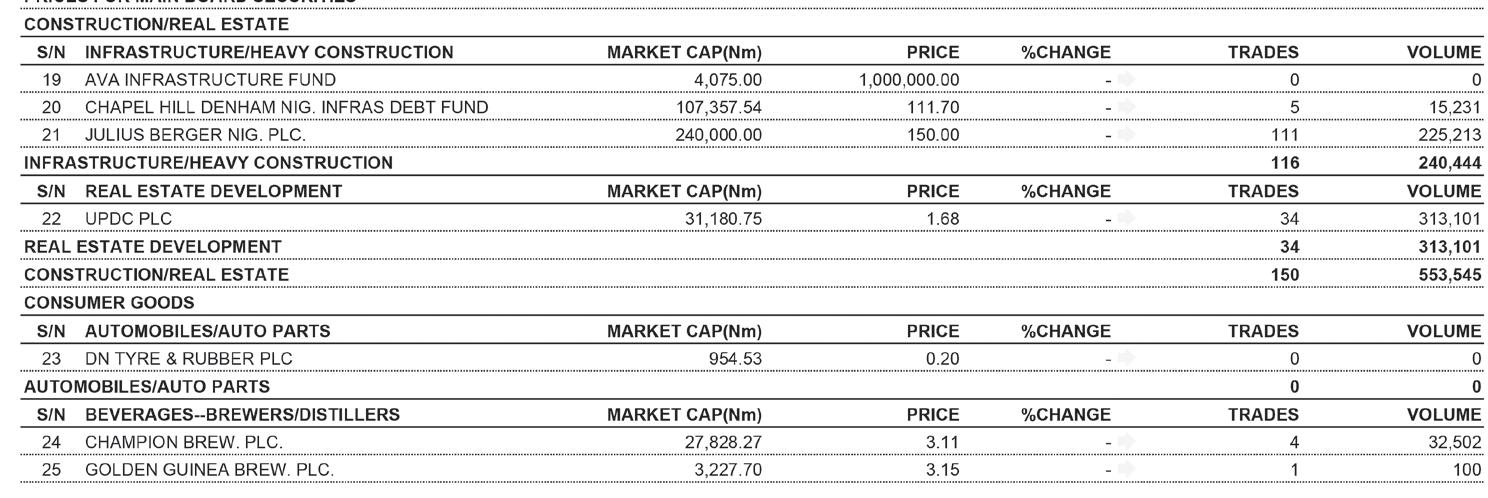Click the change arrow for Golden Guinea Brew
The width and height of the screenshot is (1488, 498).
coord(1126,469)
